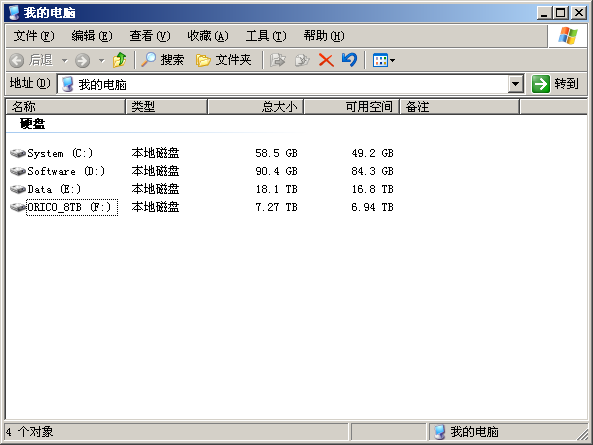Open the 工具(T) menu
Image resolution: width=593 pixels, height=445 pixels.
tap(266, 36)
